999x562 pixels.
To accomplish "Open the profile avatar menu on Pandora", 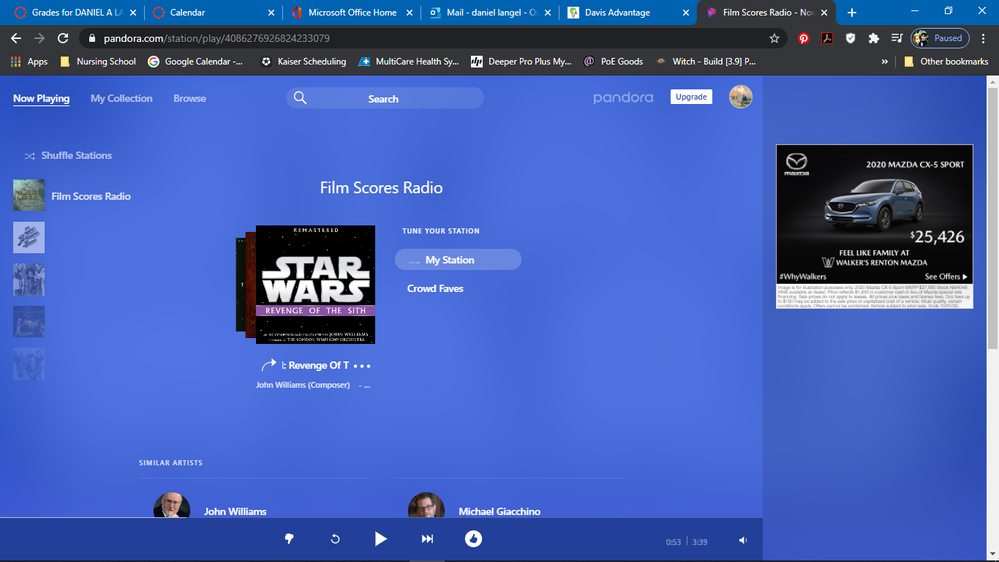I will pos(740,97).
